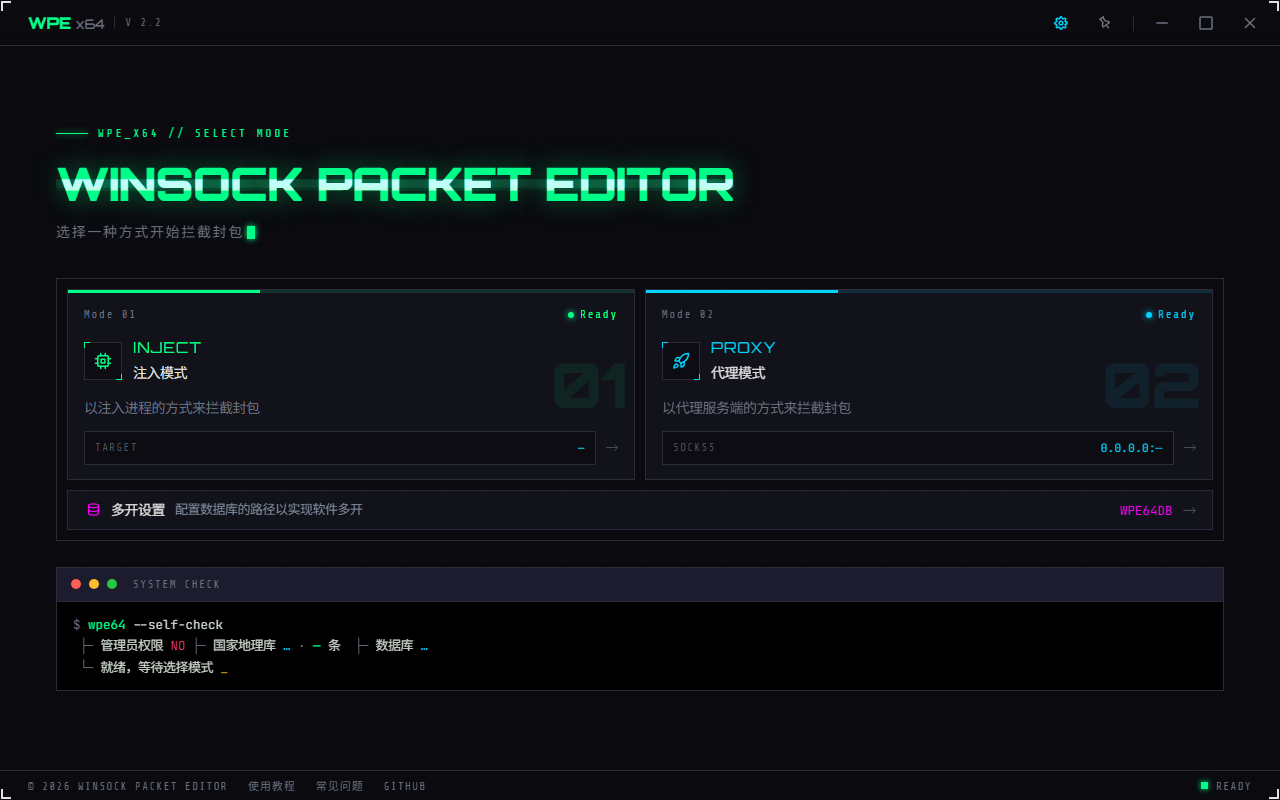
Task: Pin the window with the pin icon
Action: [1105, 23]
